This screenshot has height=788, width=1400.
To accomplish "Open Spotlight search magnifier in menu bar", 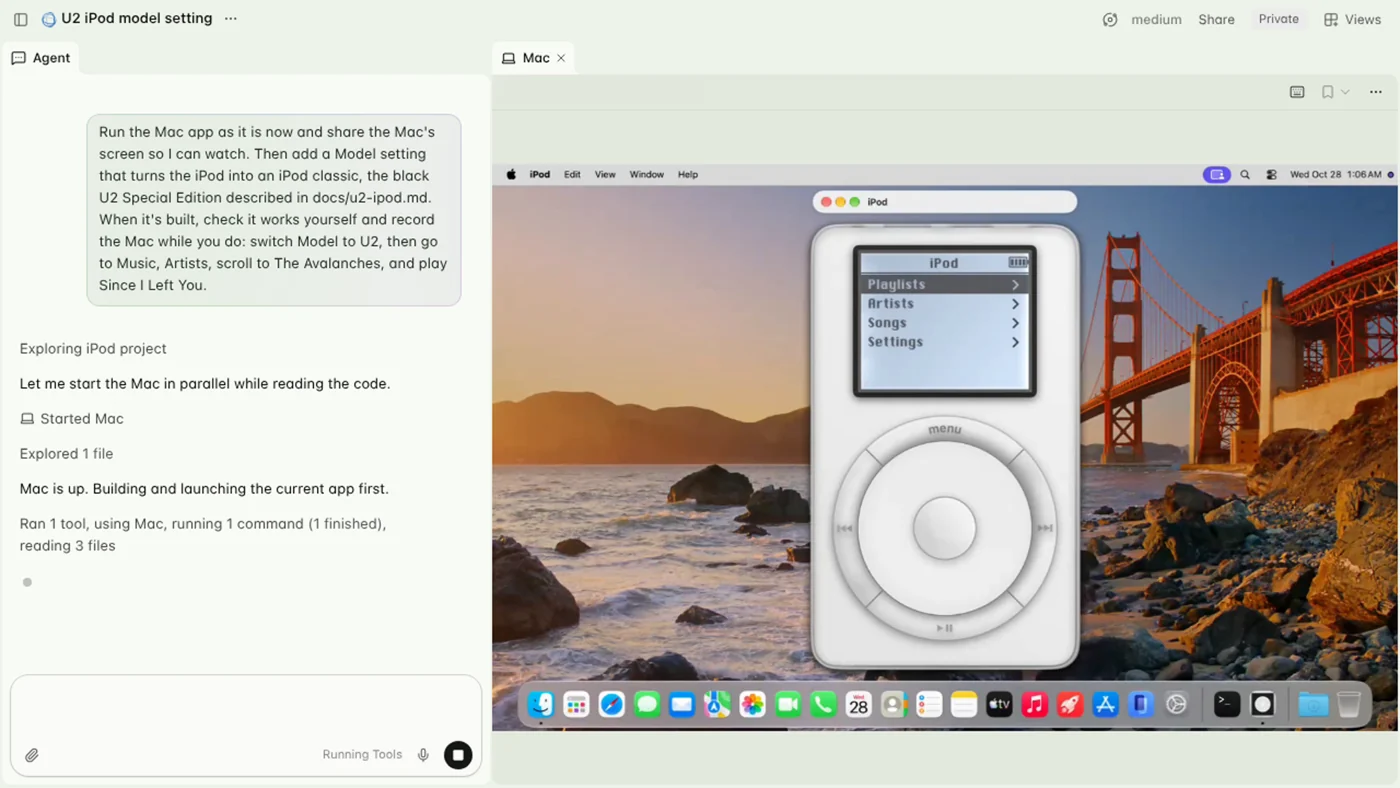I will click(1245, 174).
